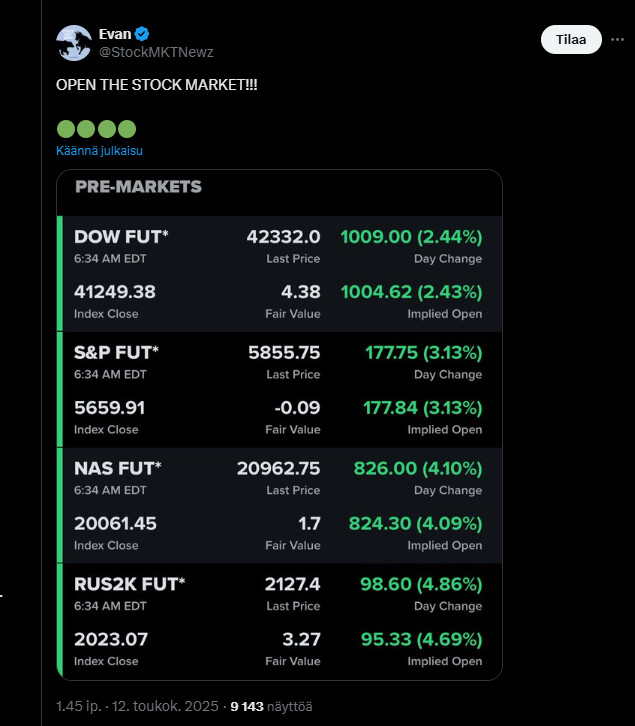Click the NAS last price 20962.75
635x726 pixels.
[x=278, y=468]
